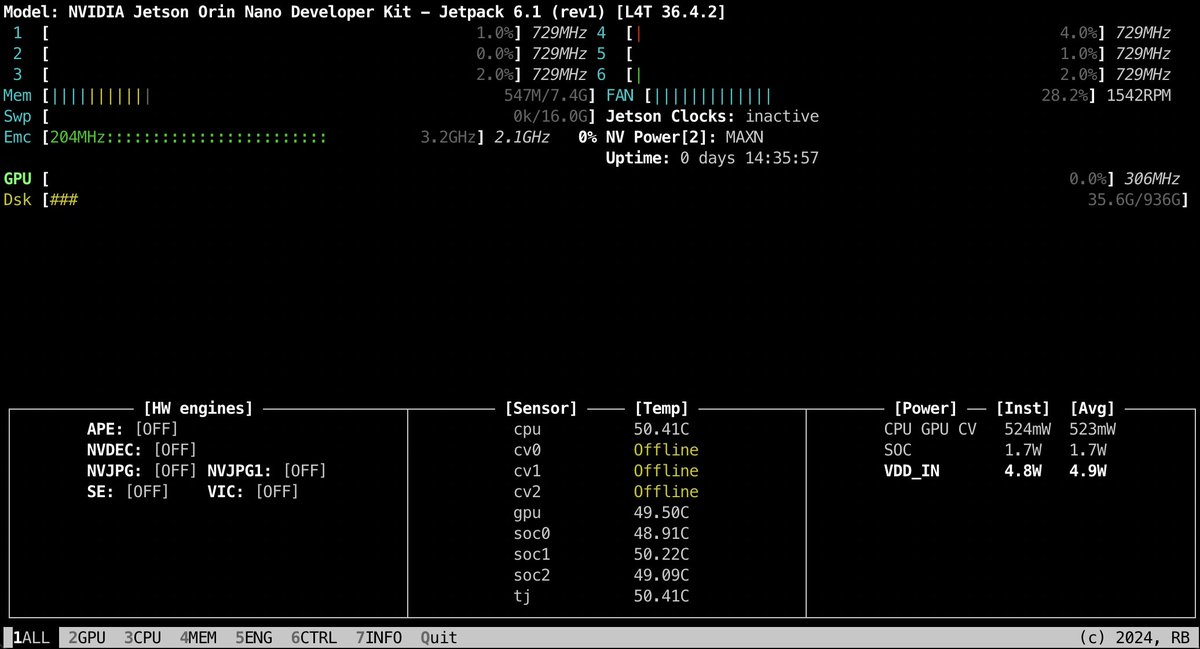Click the 4.8W instantaneous VDD_IN value

[x=1023, y=471]
